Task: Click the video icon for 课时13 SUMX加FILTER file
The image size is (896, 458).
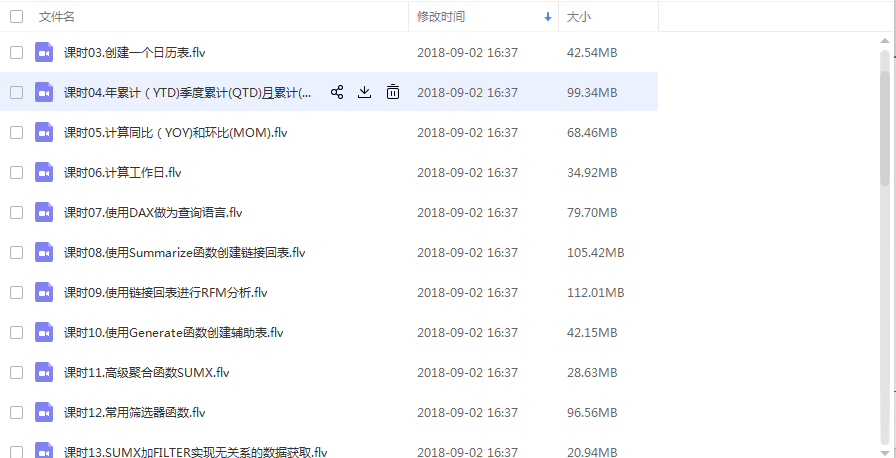Action: 44,450
